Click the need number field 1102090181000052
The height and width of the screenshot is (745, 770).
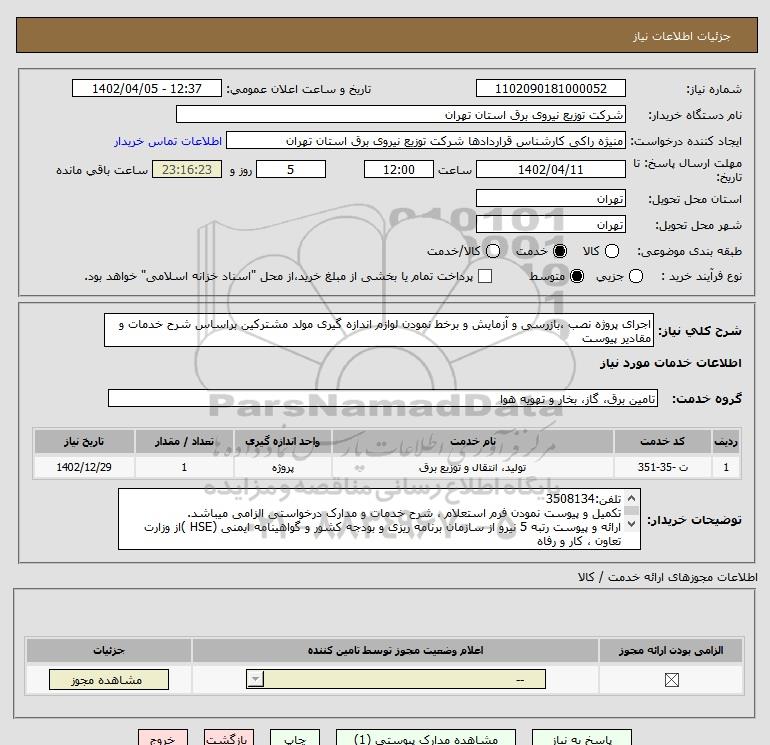550,88
